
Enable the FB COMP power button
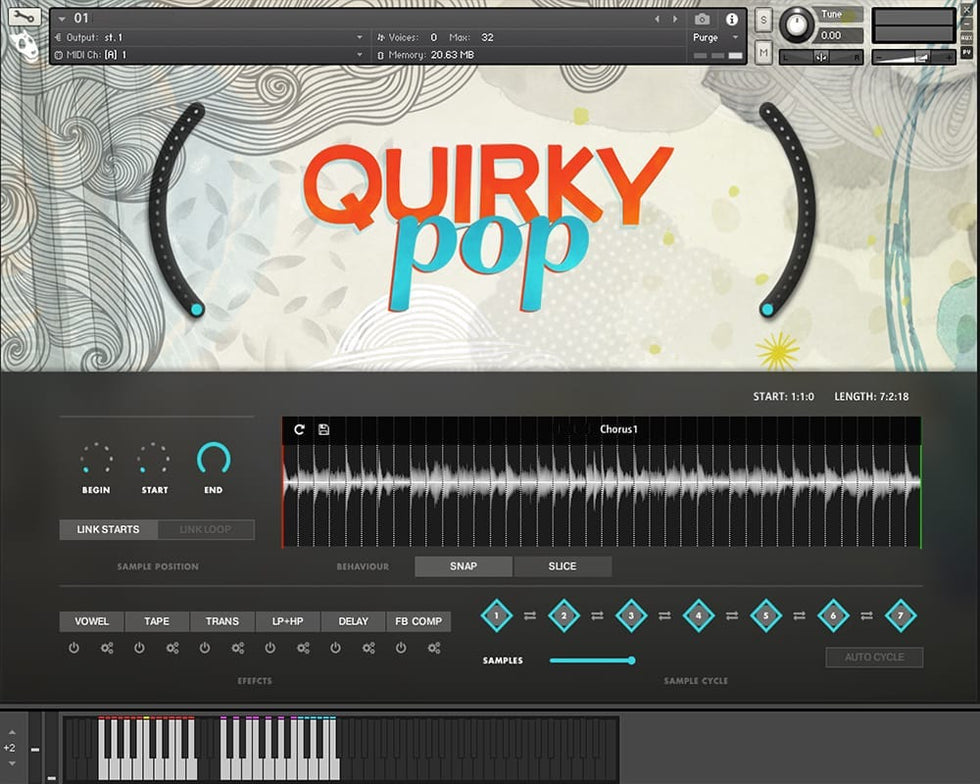[401, 648]
